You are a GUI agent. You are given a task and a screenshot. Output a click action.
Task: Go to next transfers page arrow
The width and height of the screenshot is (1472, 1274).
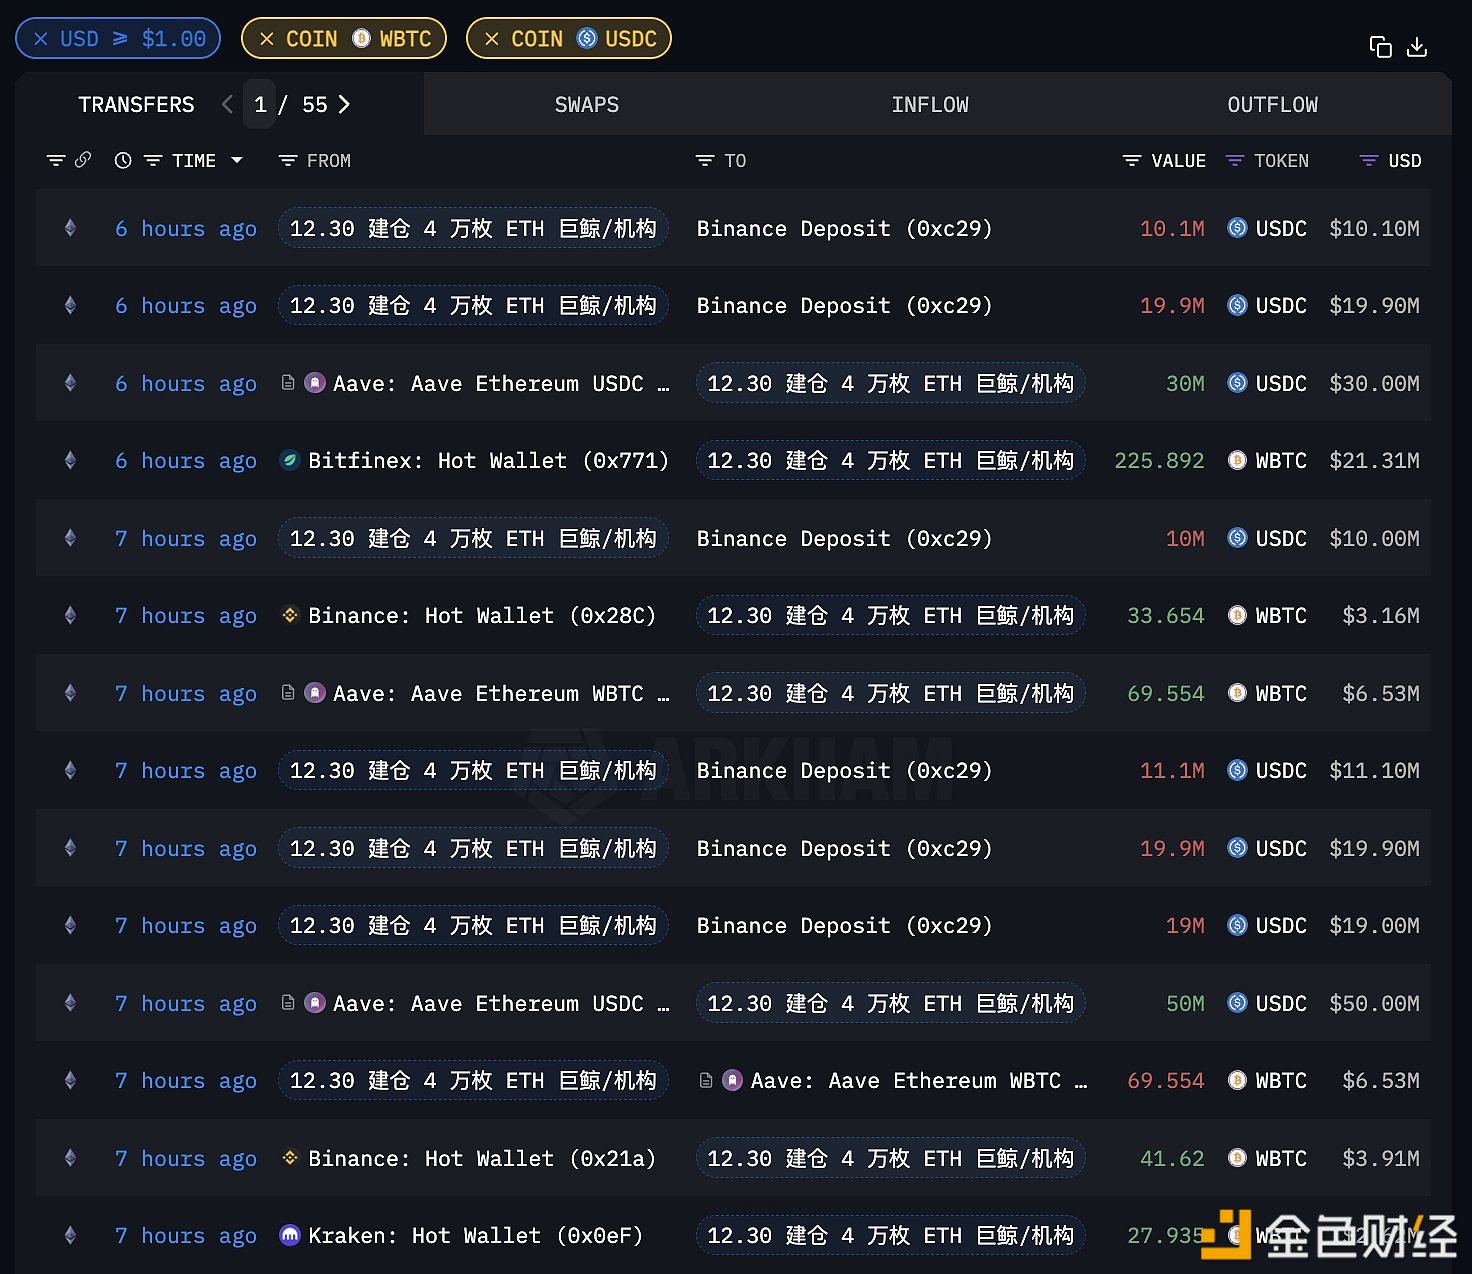click(x=344, y=104)
